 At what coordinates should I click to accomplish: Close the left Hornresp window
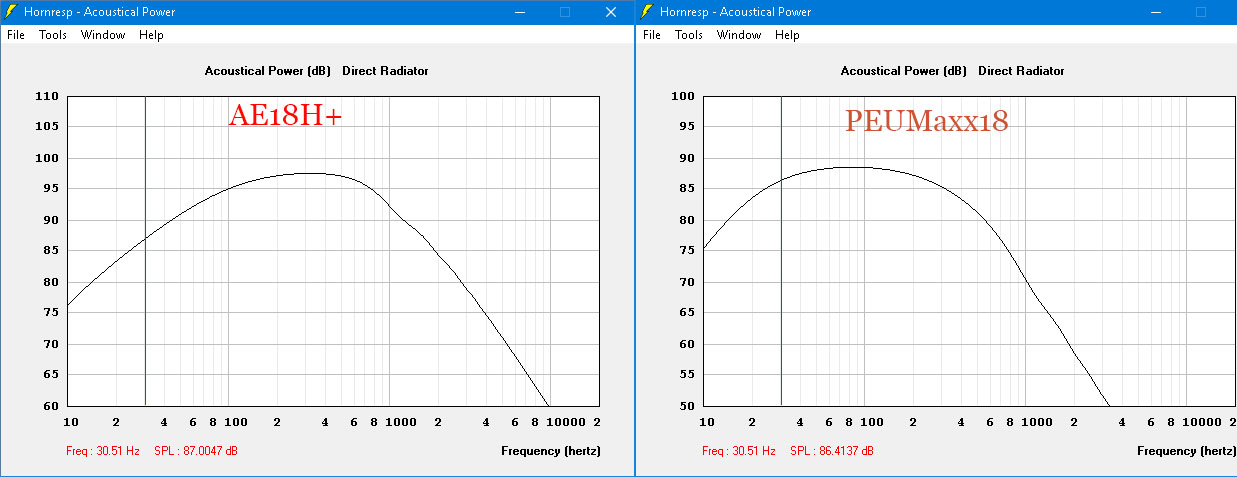tap(611, 12)
